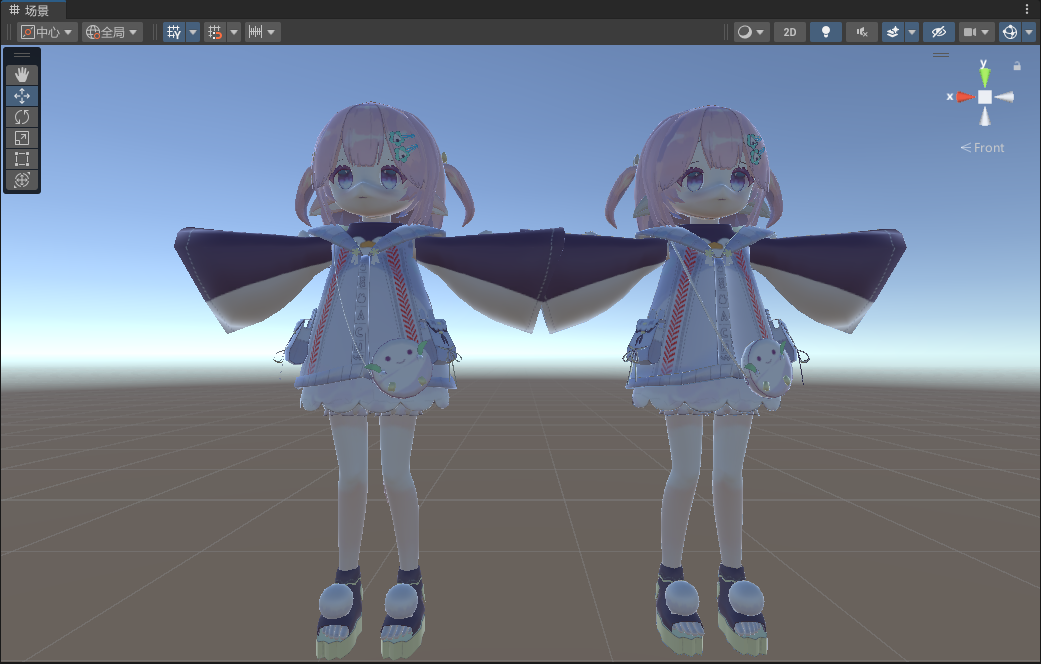Select the combined Transform tool
1041x664 pixels.
click(22, 180)
